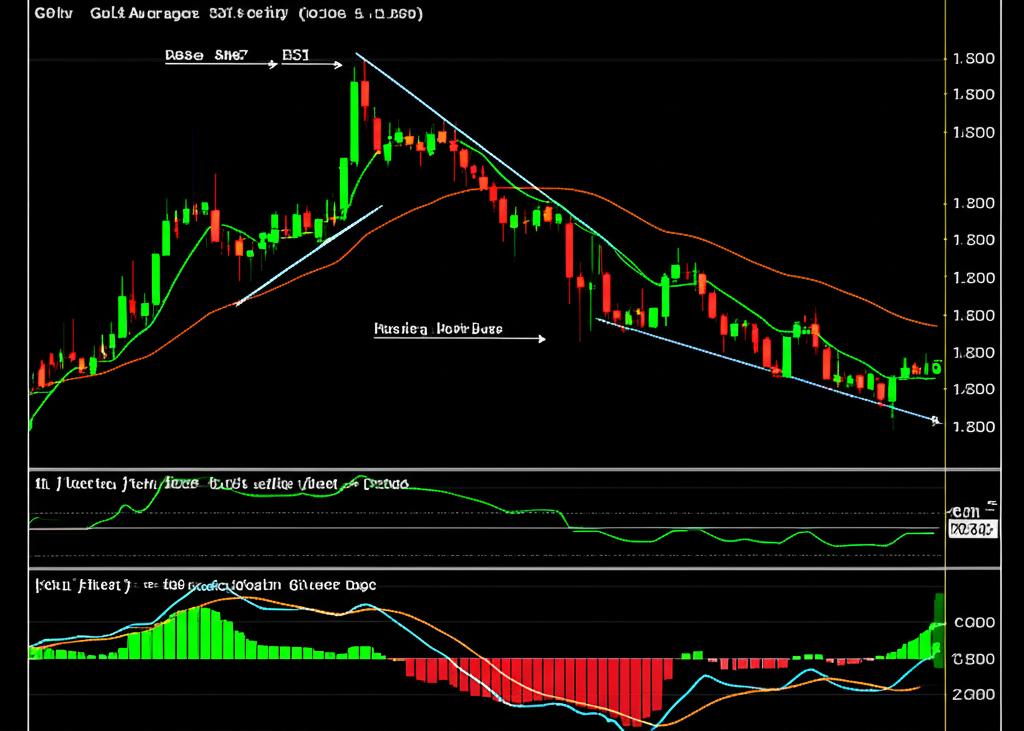1024x731 pixels.
Task: Select the short ascending blue trendline under candles
Action: [x=310, y=255]
